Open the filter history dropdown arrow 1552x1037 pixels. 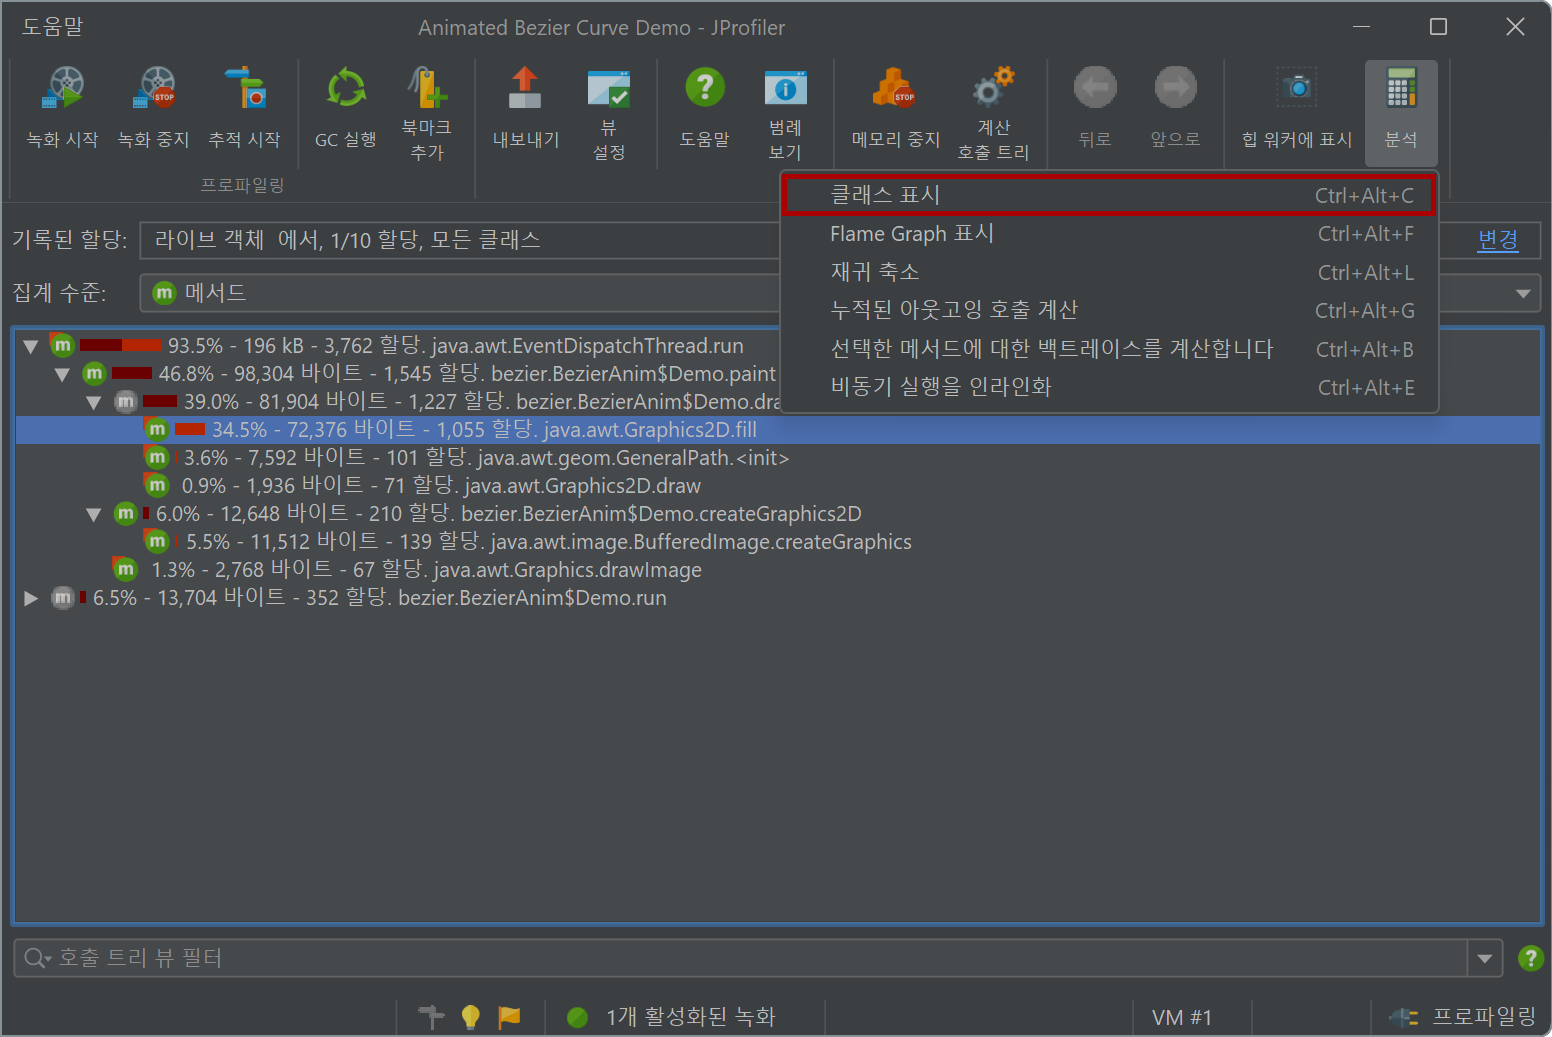(x=1485, y=958)
